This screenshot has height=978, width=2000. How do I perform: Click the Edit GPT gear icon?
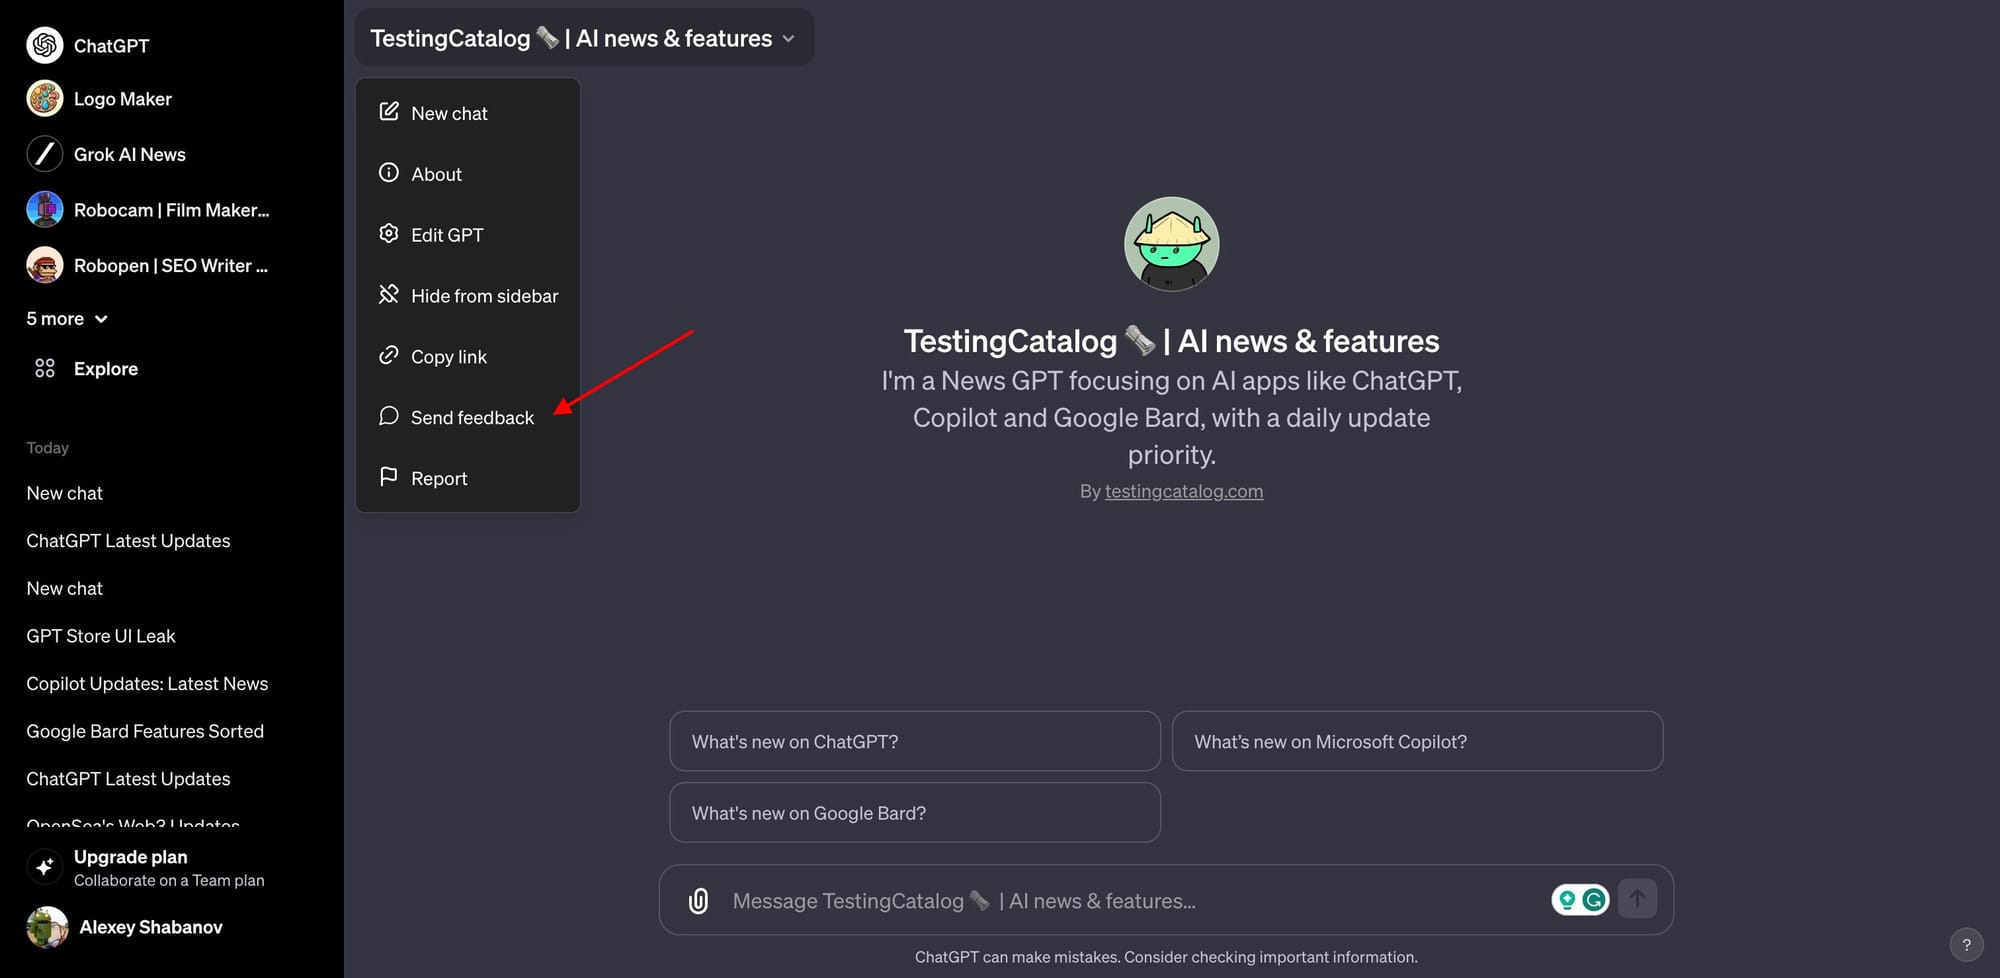click(x=389, y=234)
